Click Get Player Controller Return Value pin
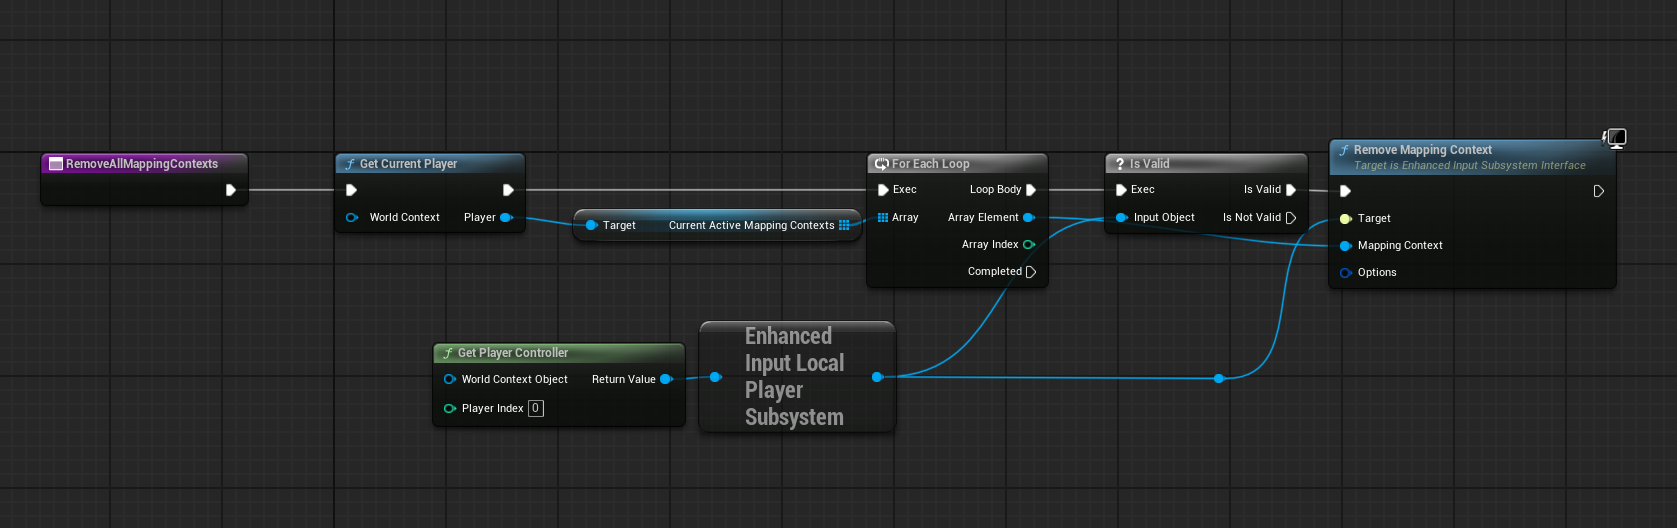 click(666, 379)
